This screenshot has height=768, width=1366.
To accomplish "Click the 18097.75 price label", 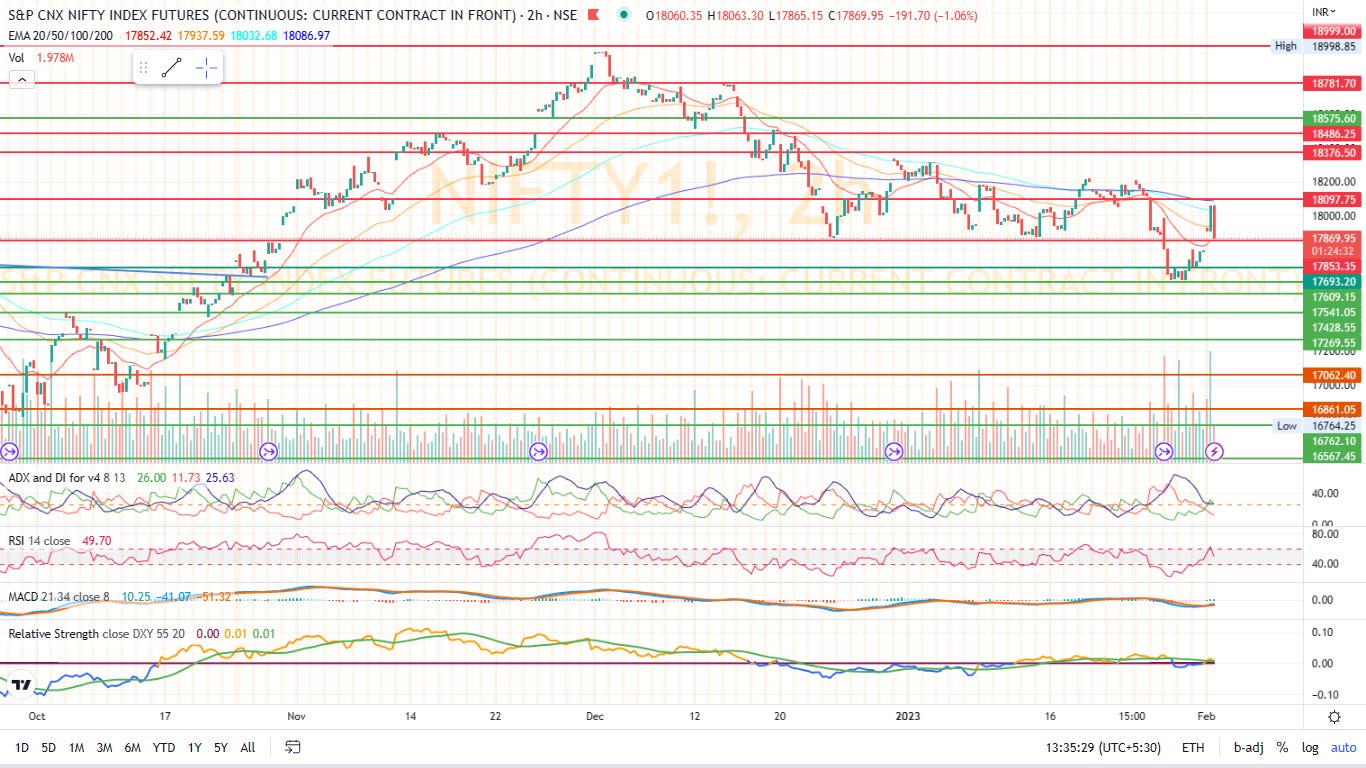I will click(1335, 200).
